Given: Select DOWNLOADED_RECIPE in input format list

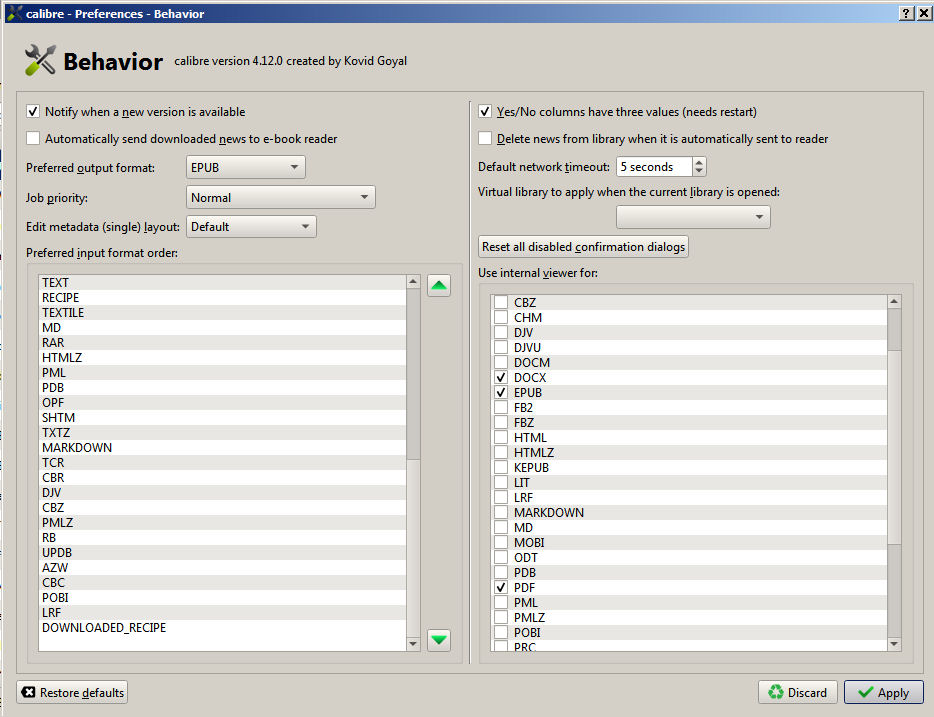Looking at the screenshot, I should click(x=222, y=628).
